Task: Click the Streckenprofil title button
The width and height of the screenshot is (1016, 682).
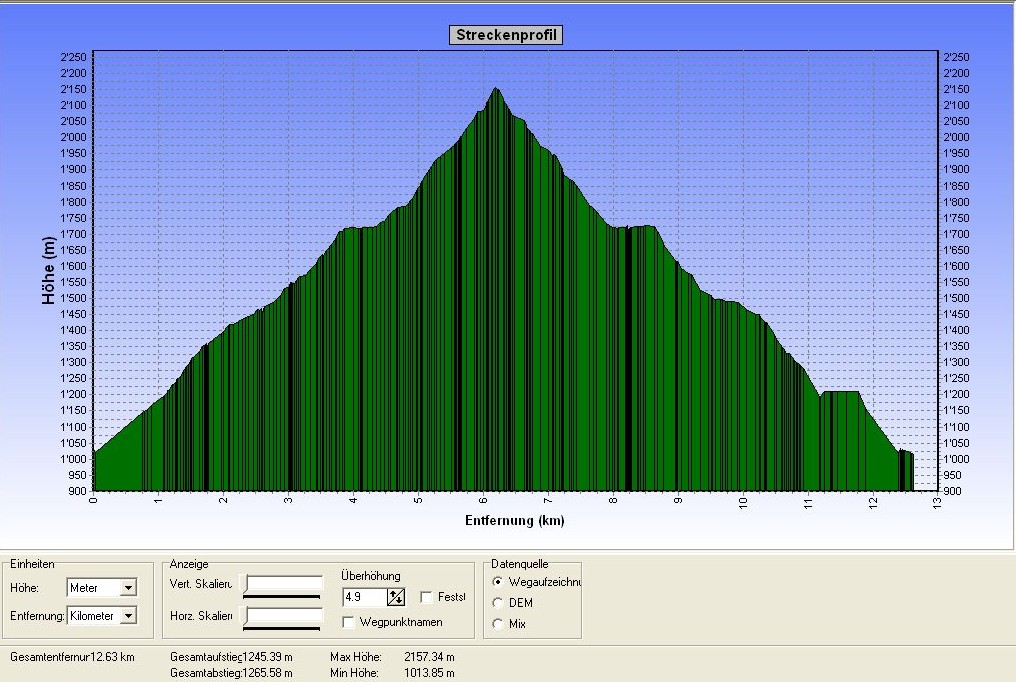Action: click(507, 35)
